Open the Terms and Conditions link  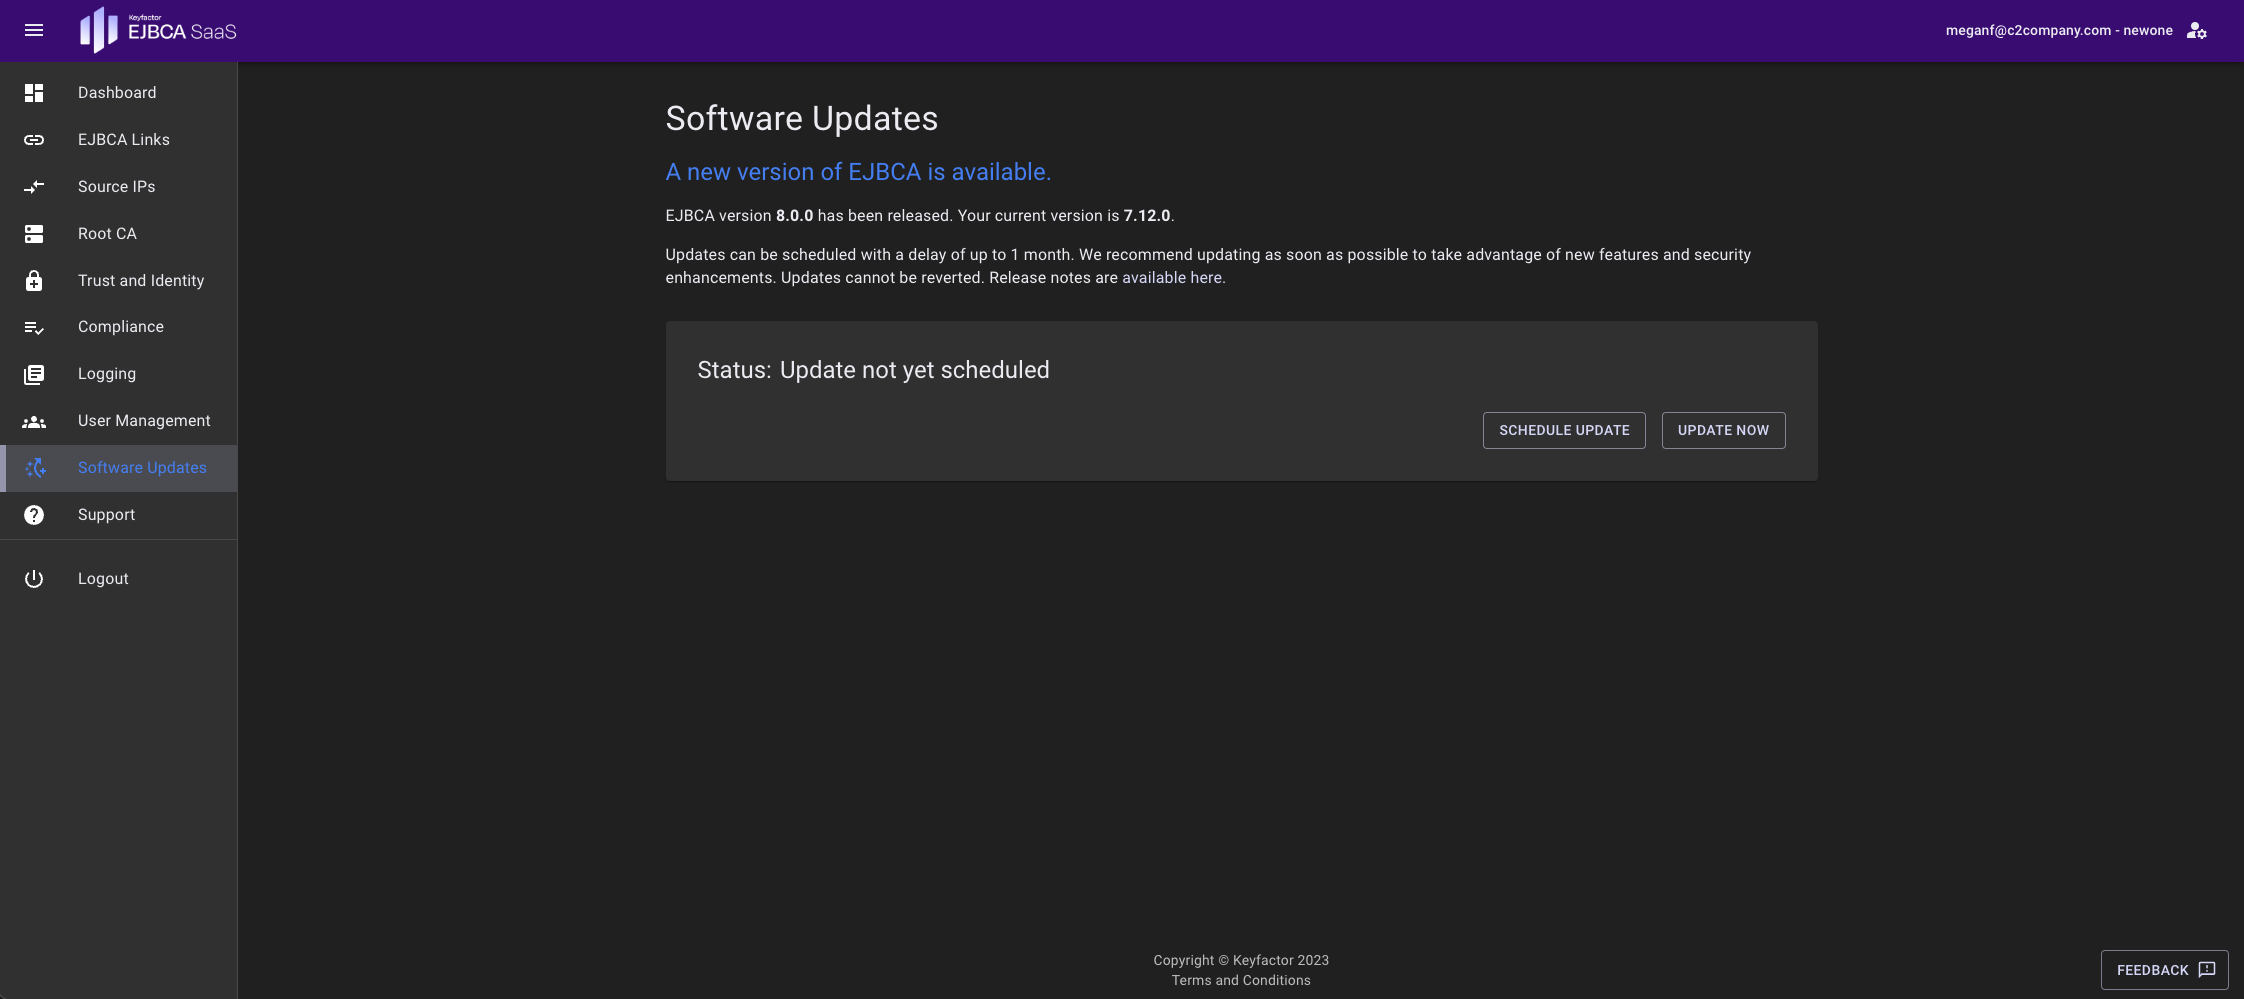coord(1240,981)
